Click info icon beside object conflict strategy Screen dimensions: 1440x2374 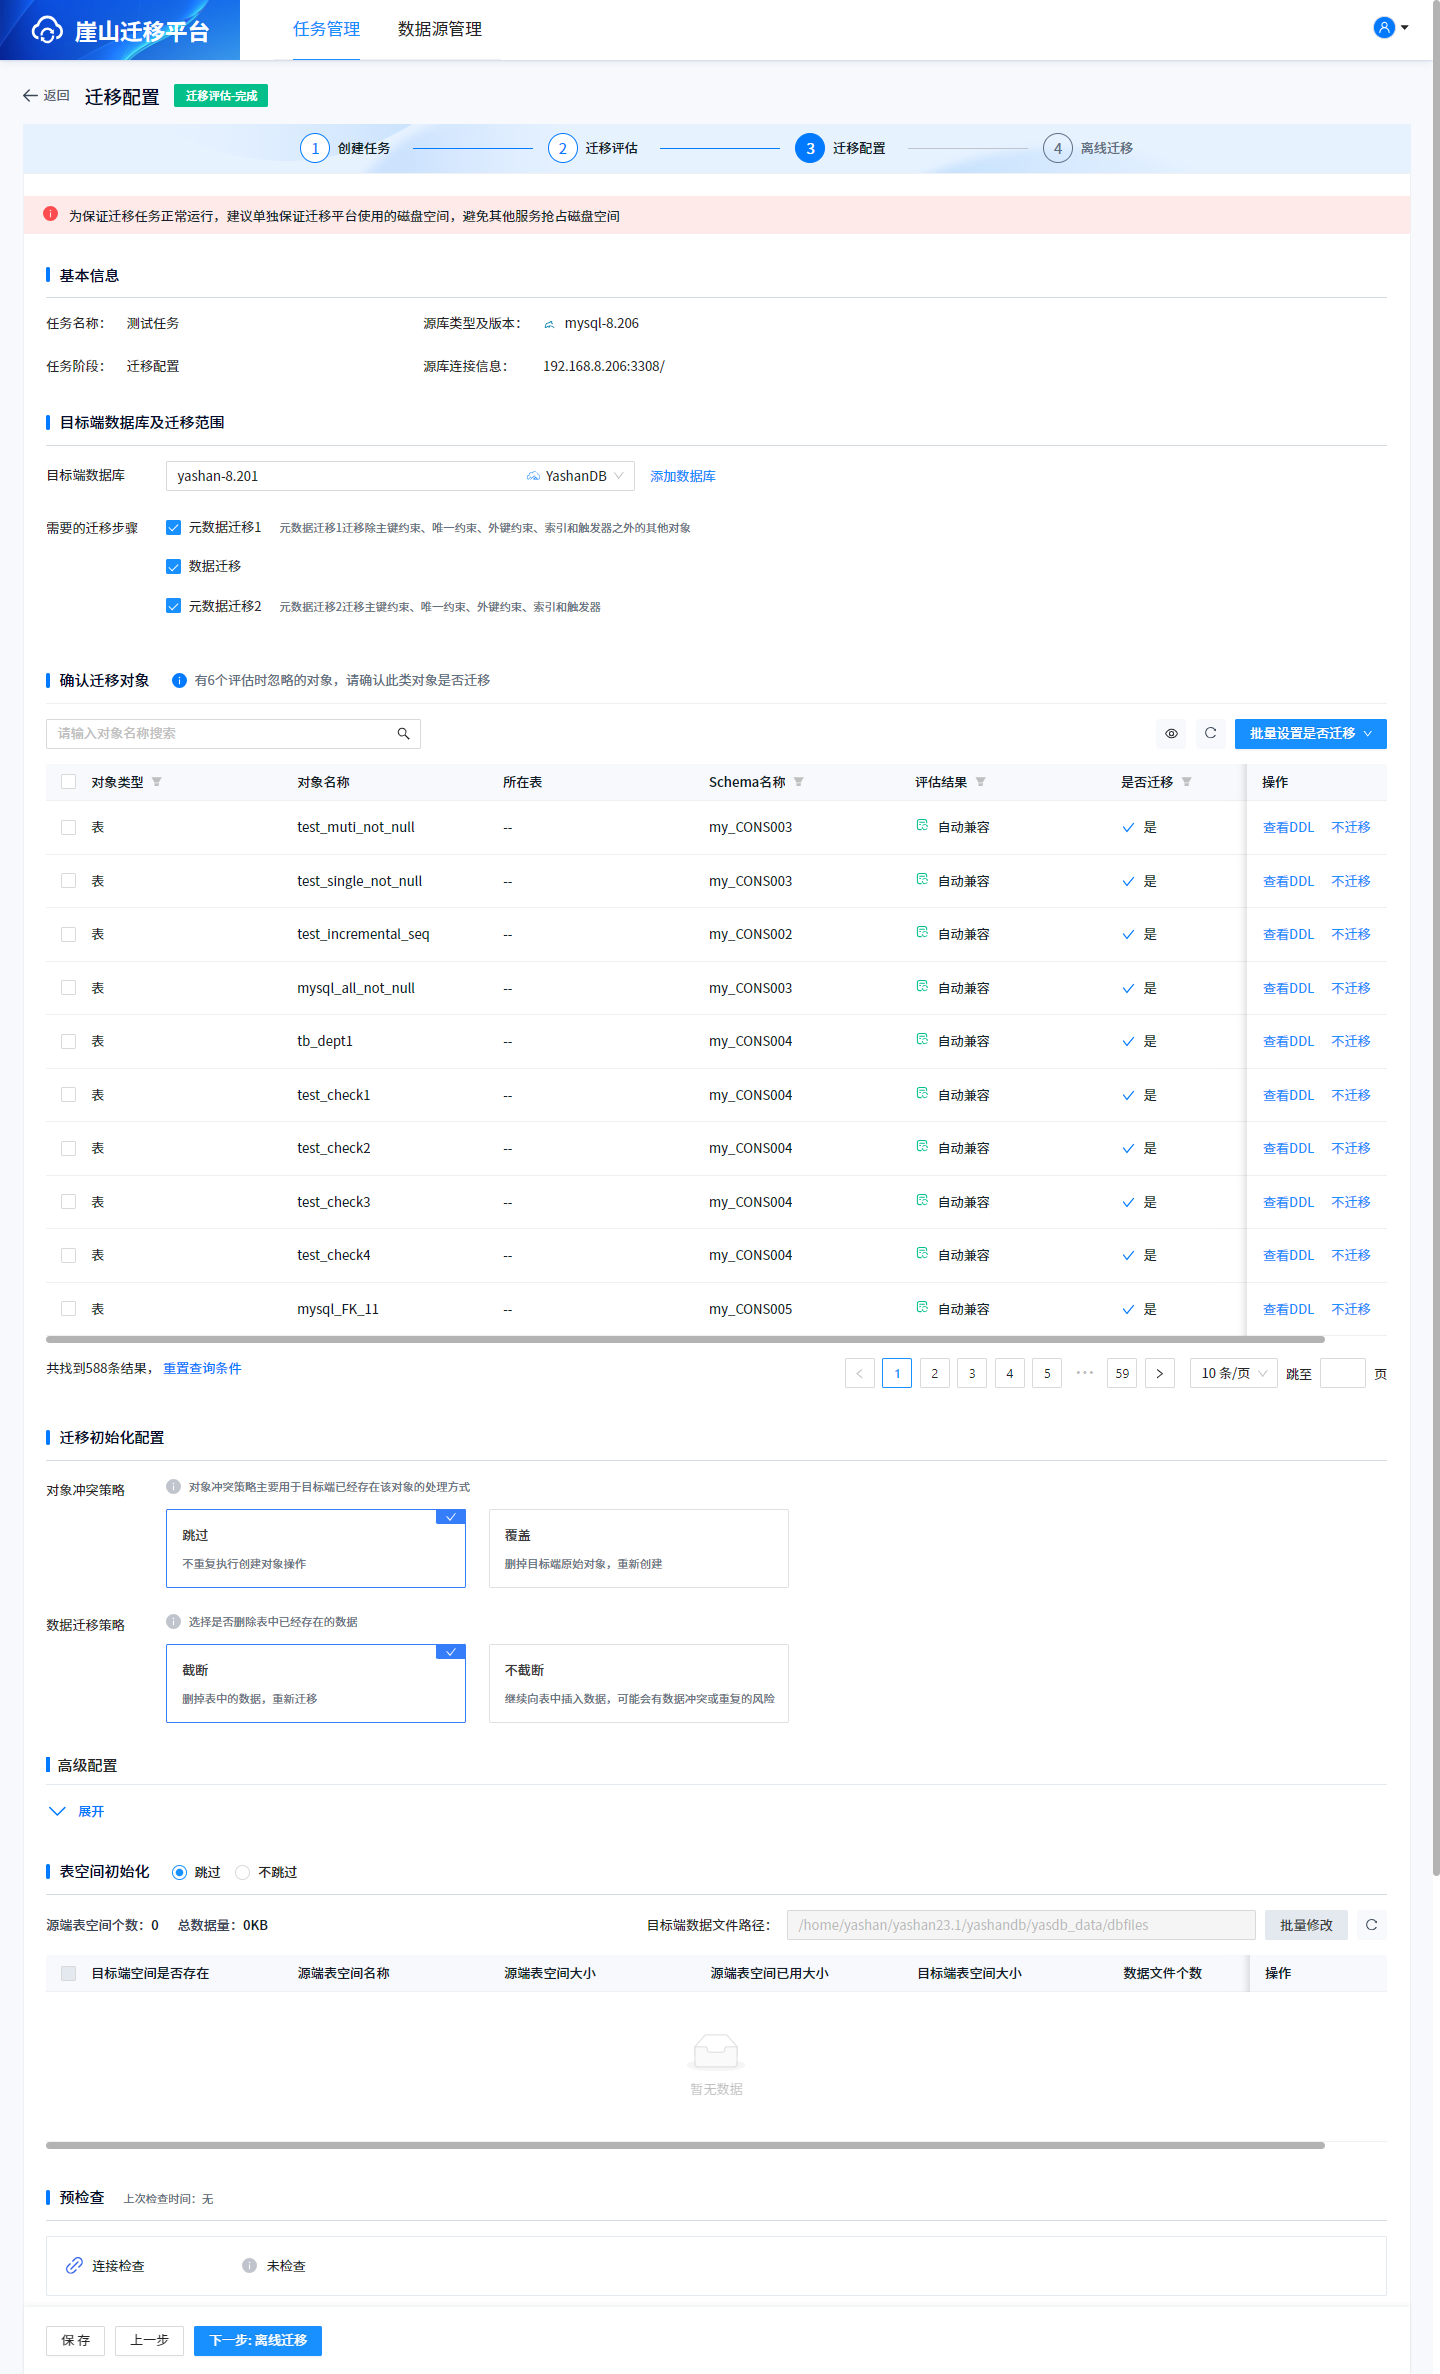point(173,1487)
